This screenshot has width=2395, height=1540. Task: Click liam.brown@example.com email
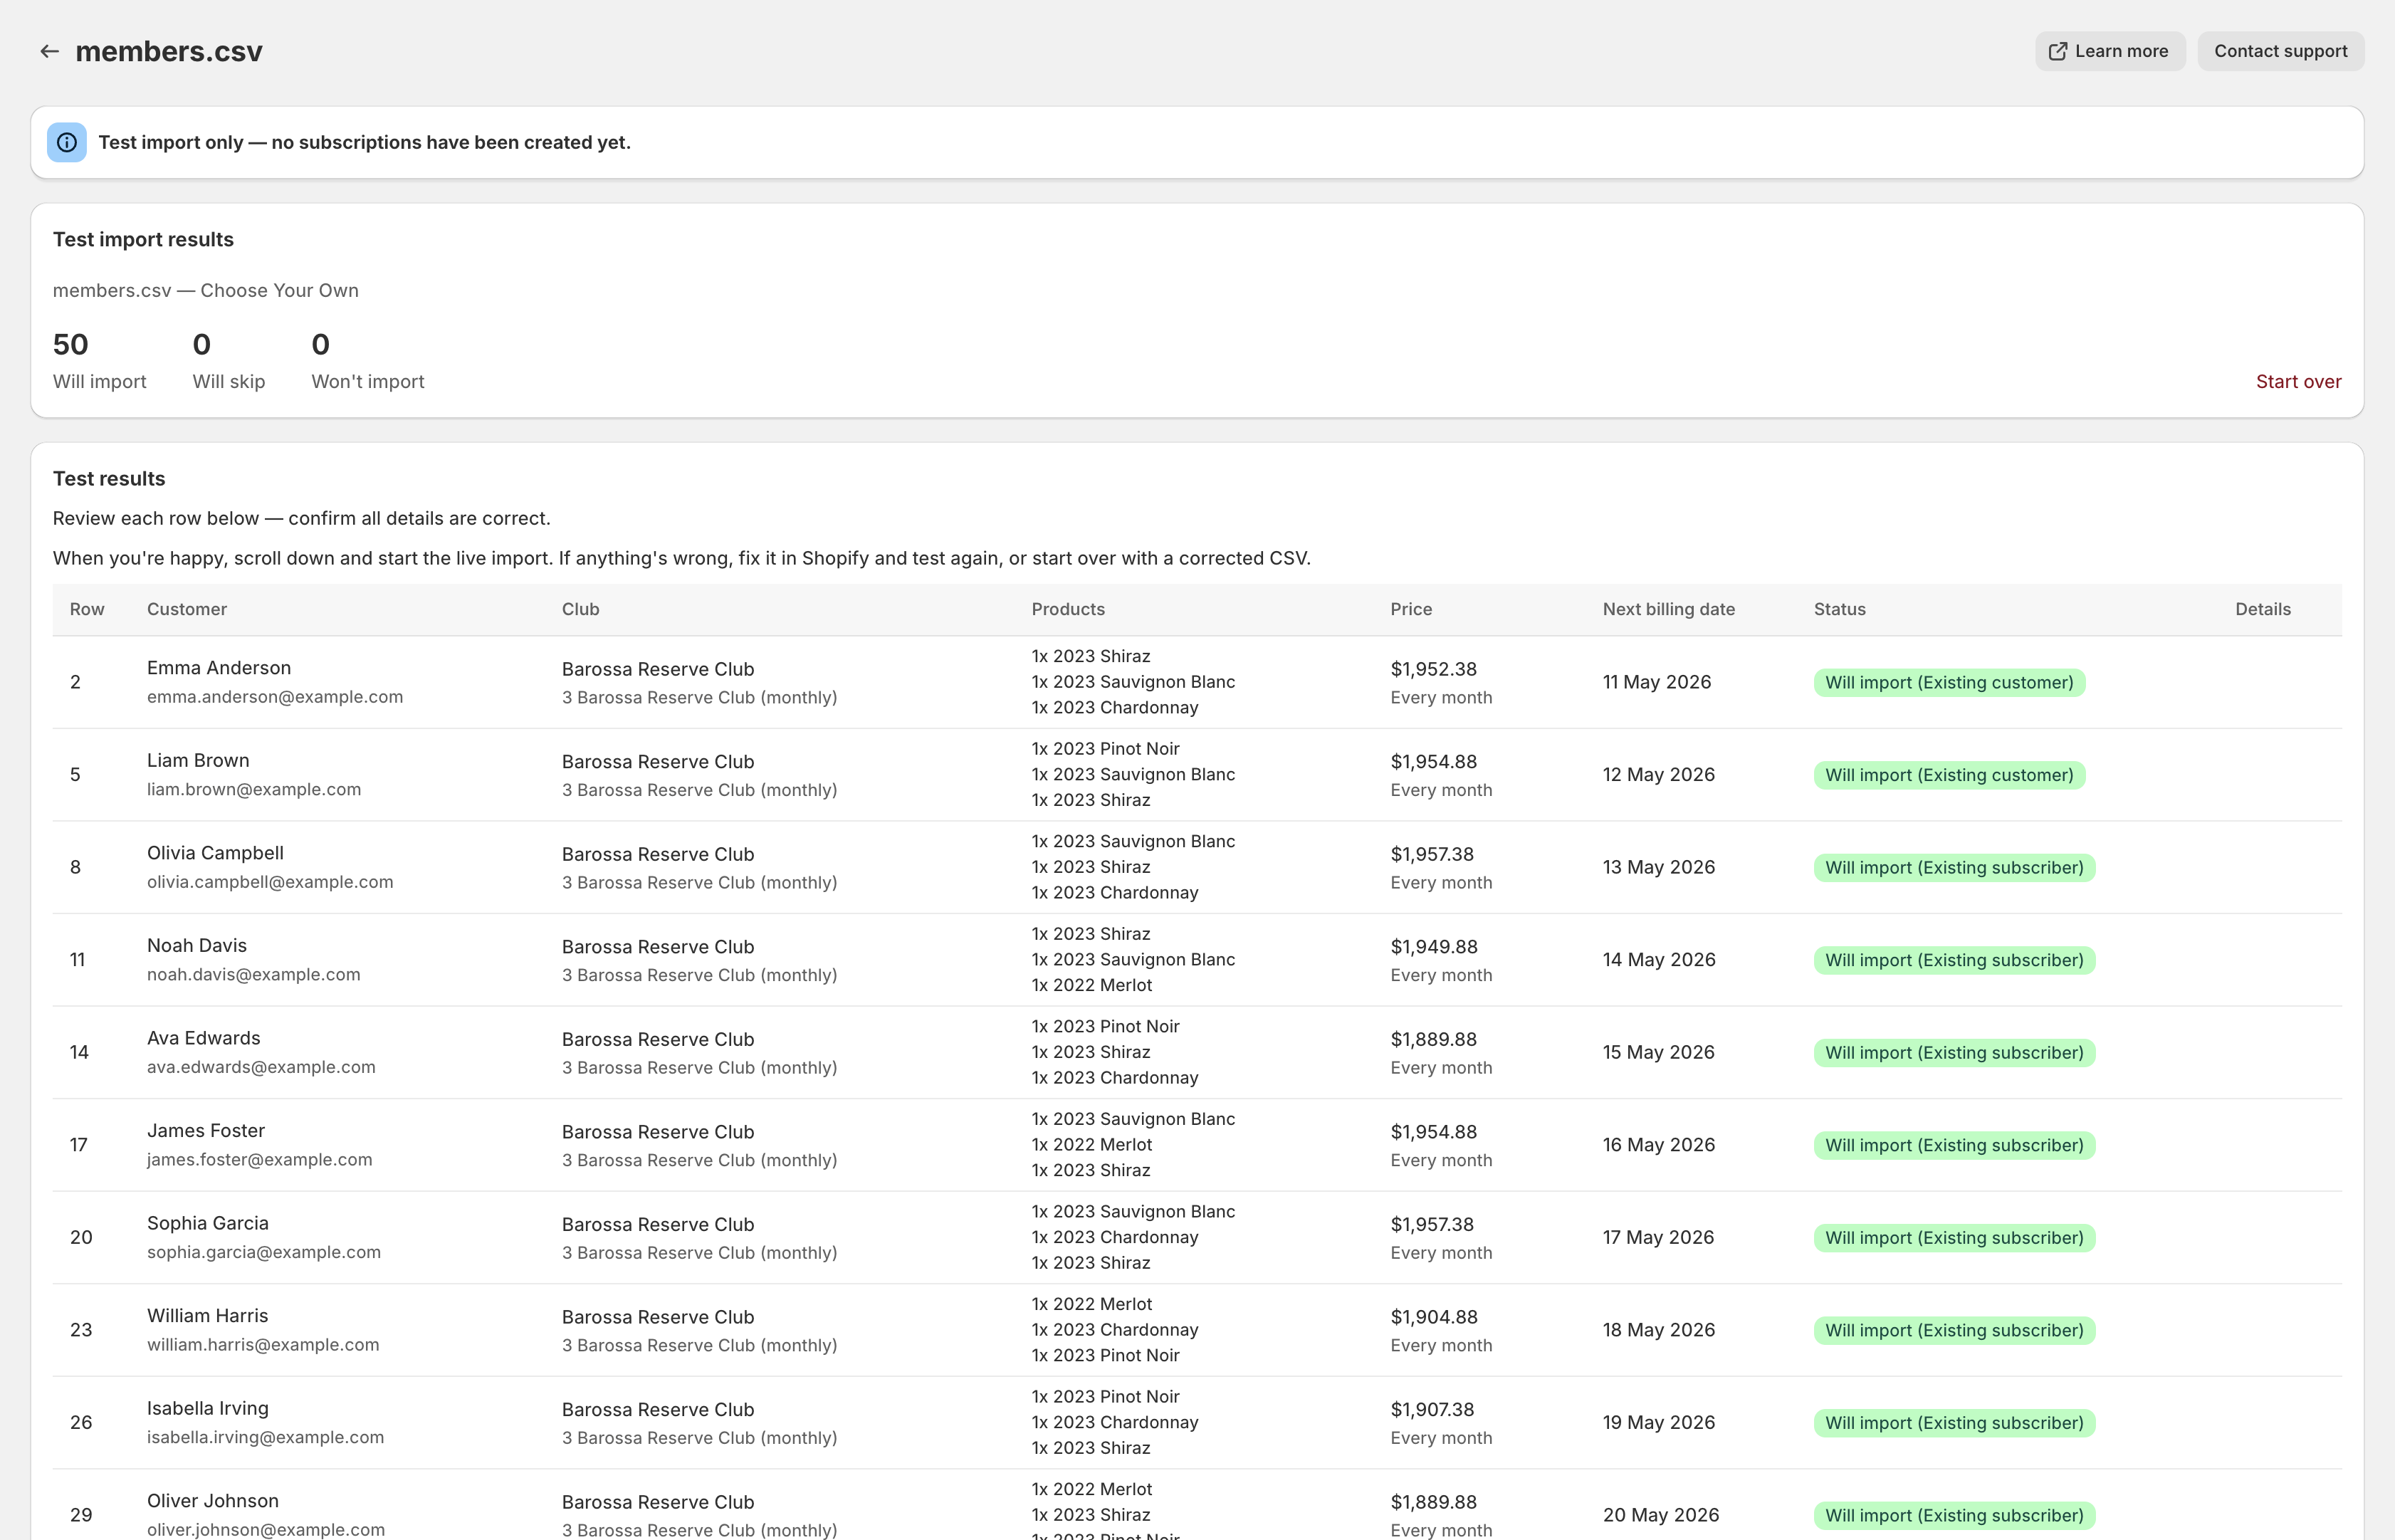point(254,789)
